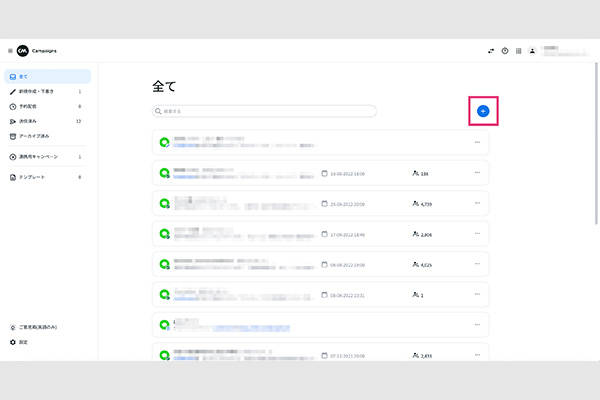This screenshot has height=400, width=600.
Task: Open アーカイブ済み archived section
Action: 35,136
